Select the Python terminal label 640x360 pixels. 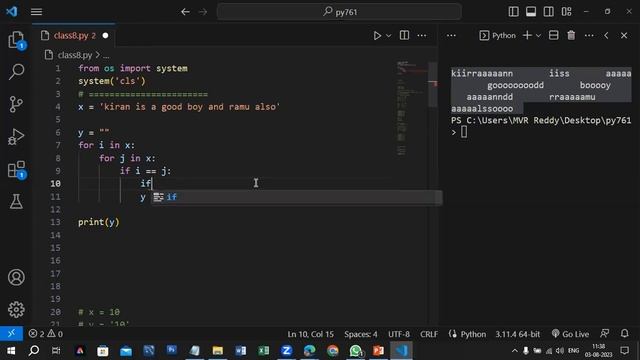click(498, 36)
